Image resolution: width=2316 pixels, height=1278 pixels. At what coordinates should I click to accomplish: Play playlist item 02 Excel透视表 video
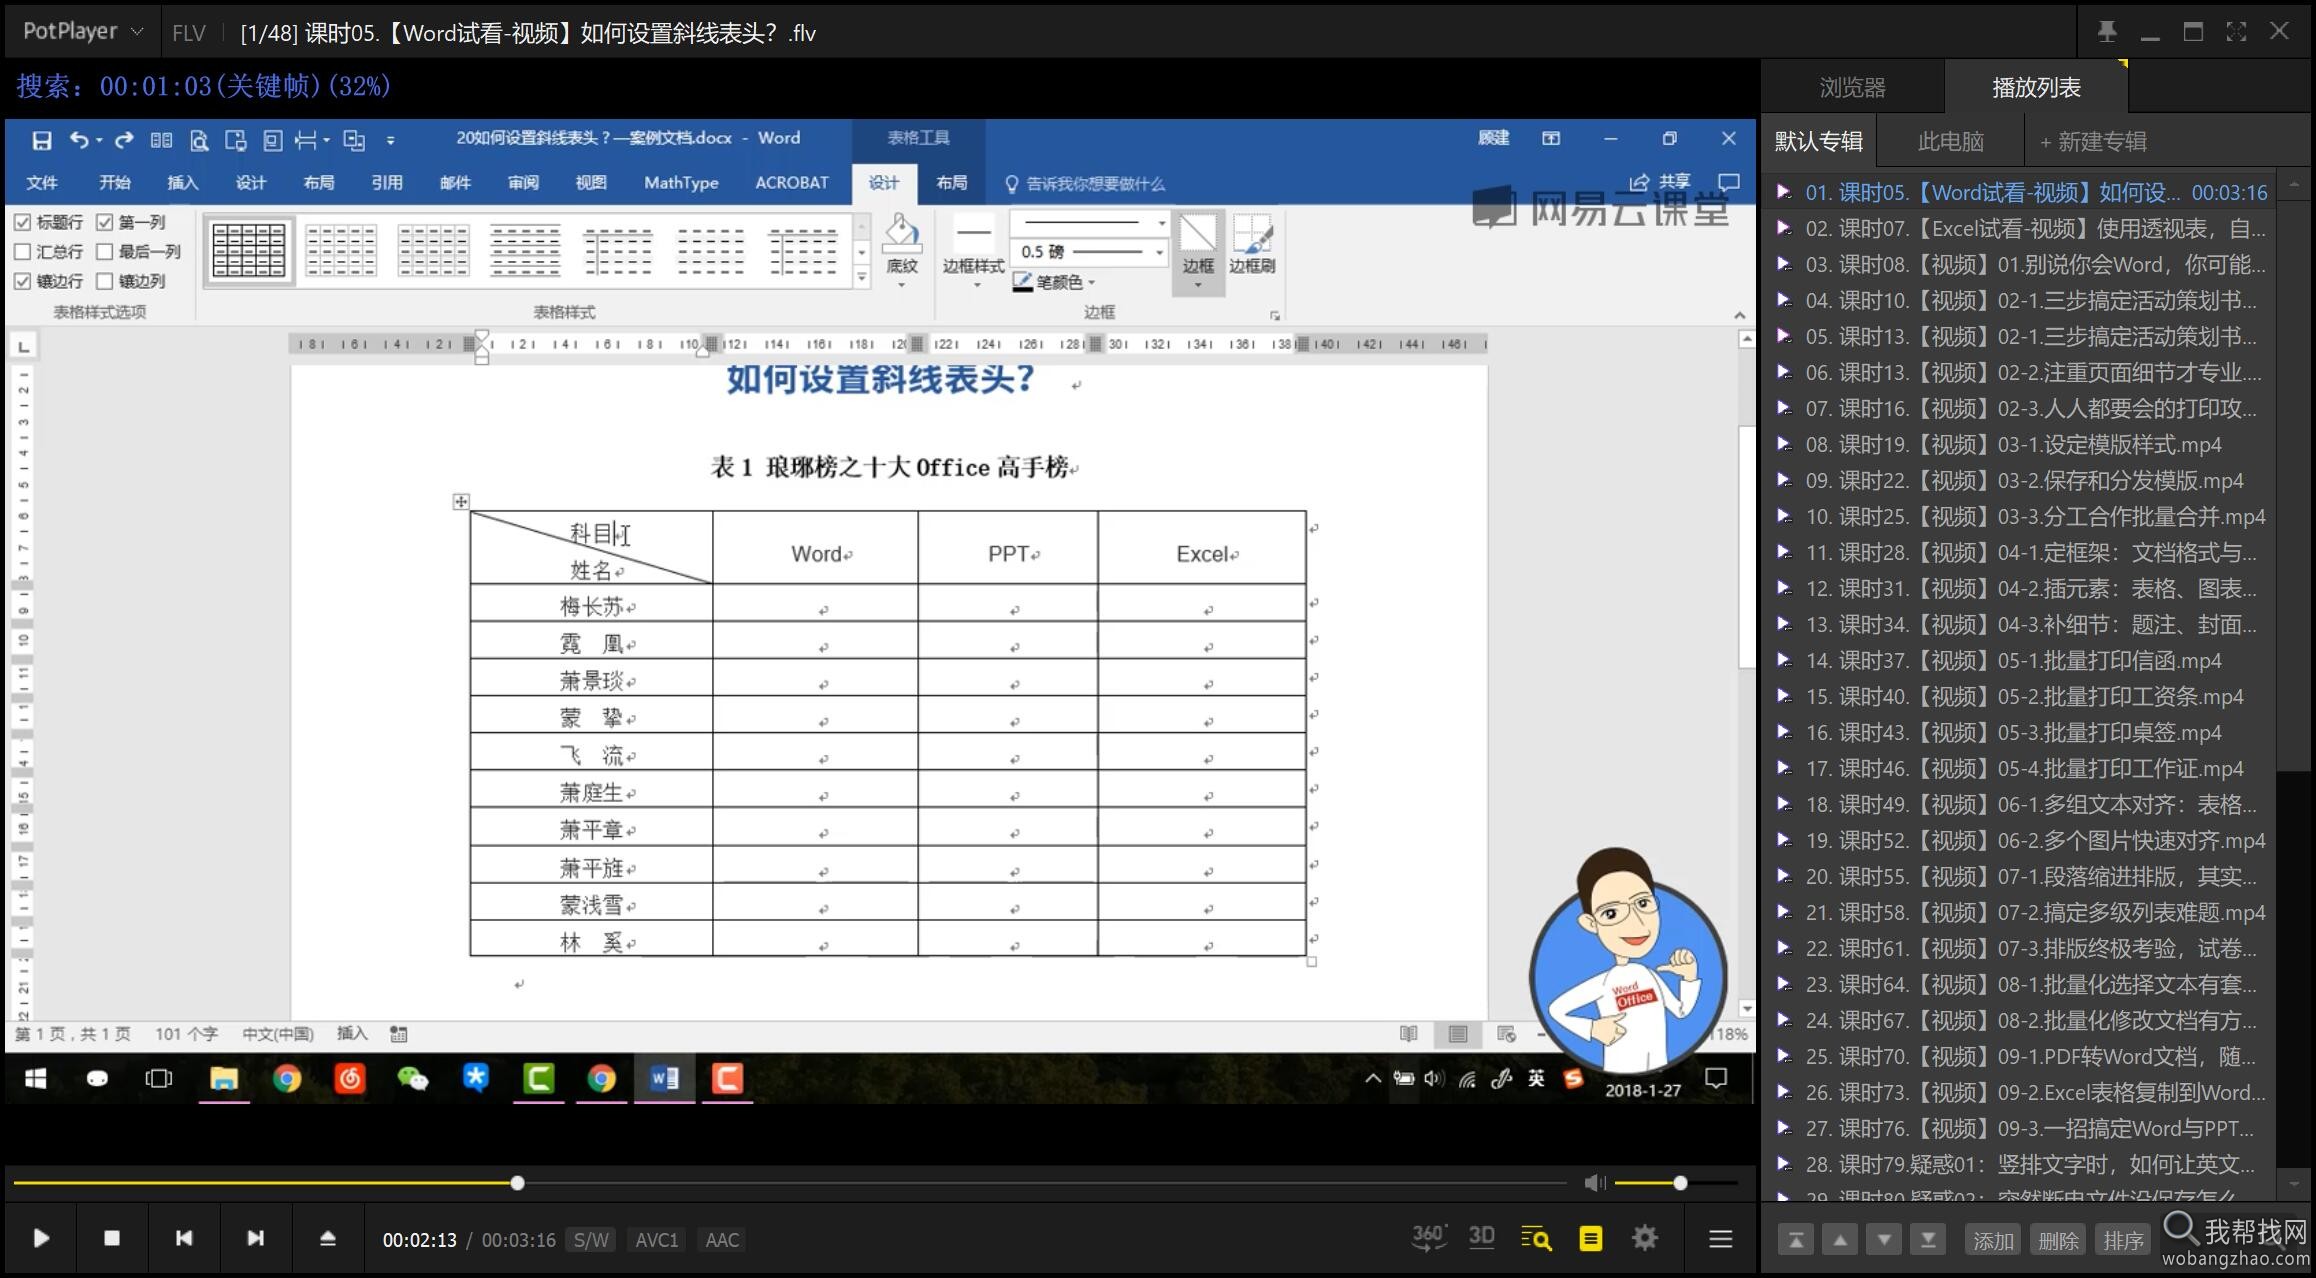[x=2020, y=229]
